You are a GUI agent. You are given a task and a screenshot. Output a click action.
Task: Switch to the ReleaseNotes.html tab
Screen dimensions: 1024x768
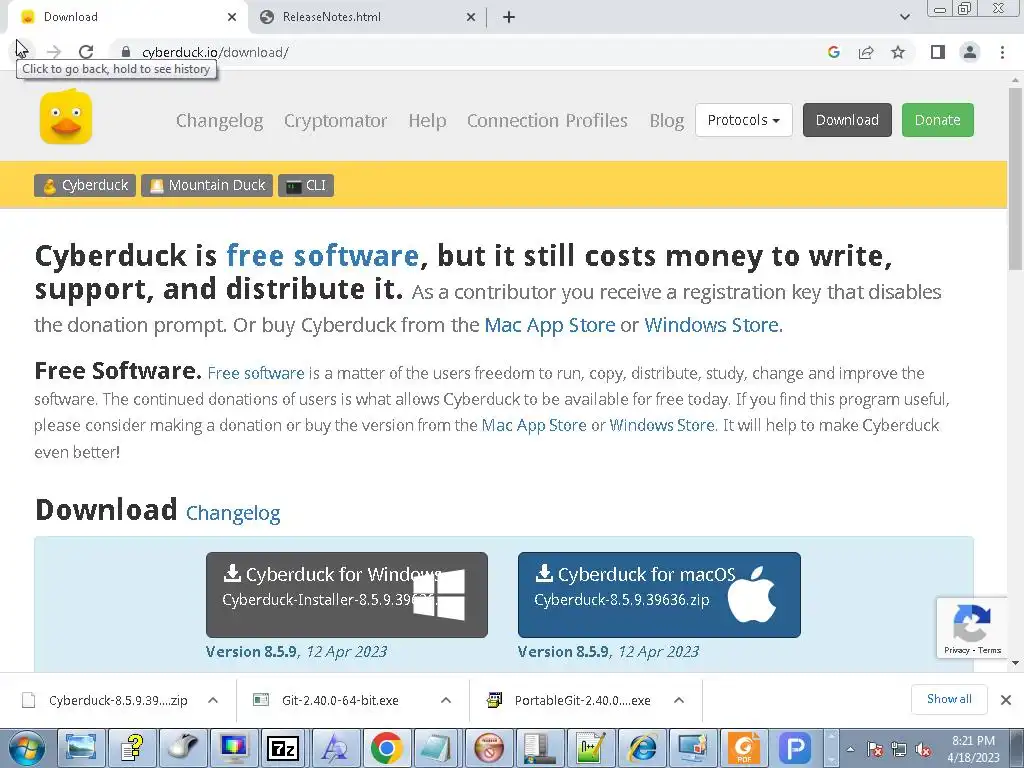[367, 17]
